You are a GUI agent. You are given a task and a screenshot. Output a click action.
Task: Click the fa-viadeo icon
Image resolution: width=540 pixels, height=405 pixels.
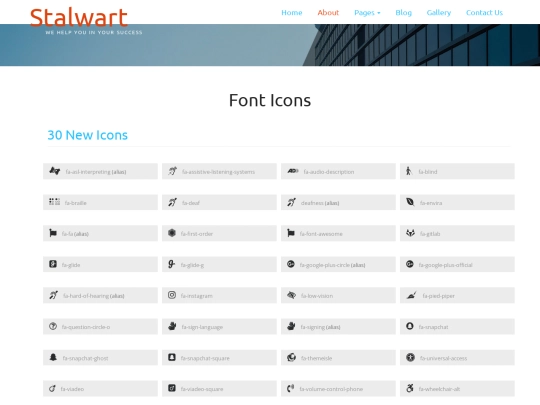[x=52, y=388]
